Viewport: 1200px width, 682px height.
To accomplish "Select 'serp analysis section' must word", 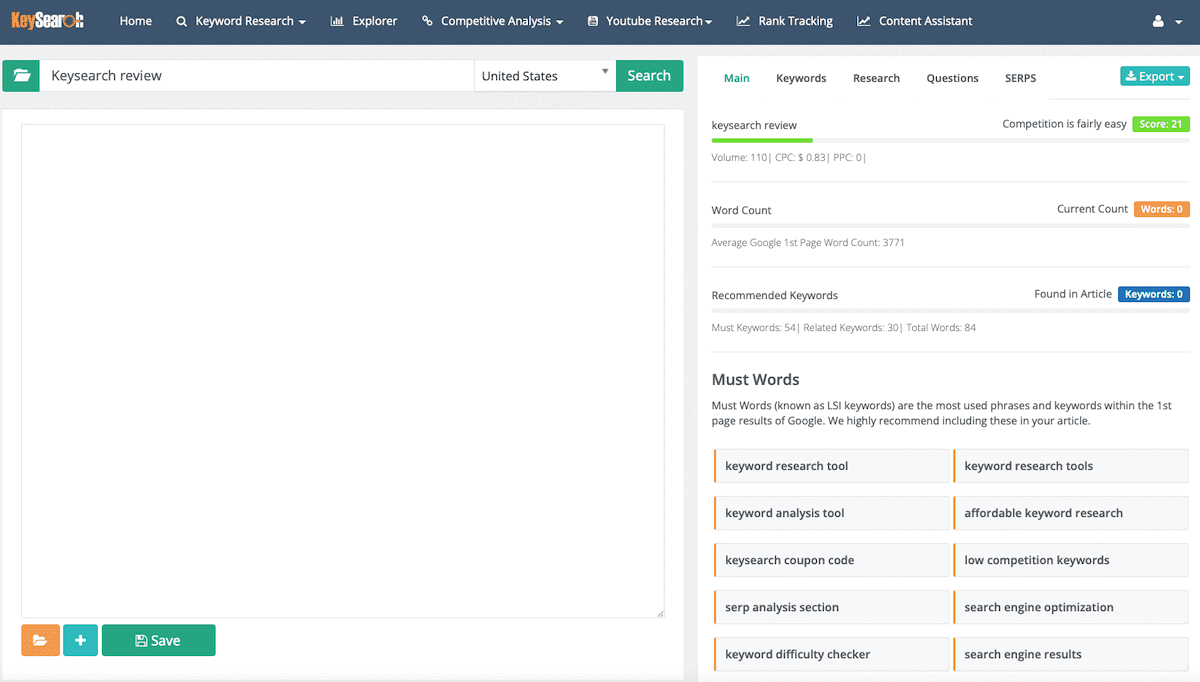I will coord(831,607).
